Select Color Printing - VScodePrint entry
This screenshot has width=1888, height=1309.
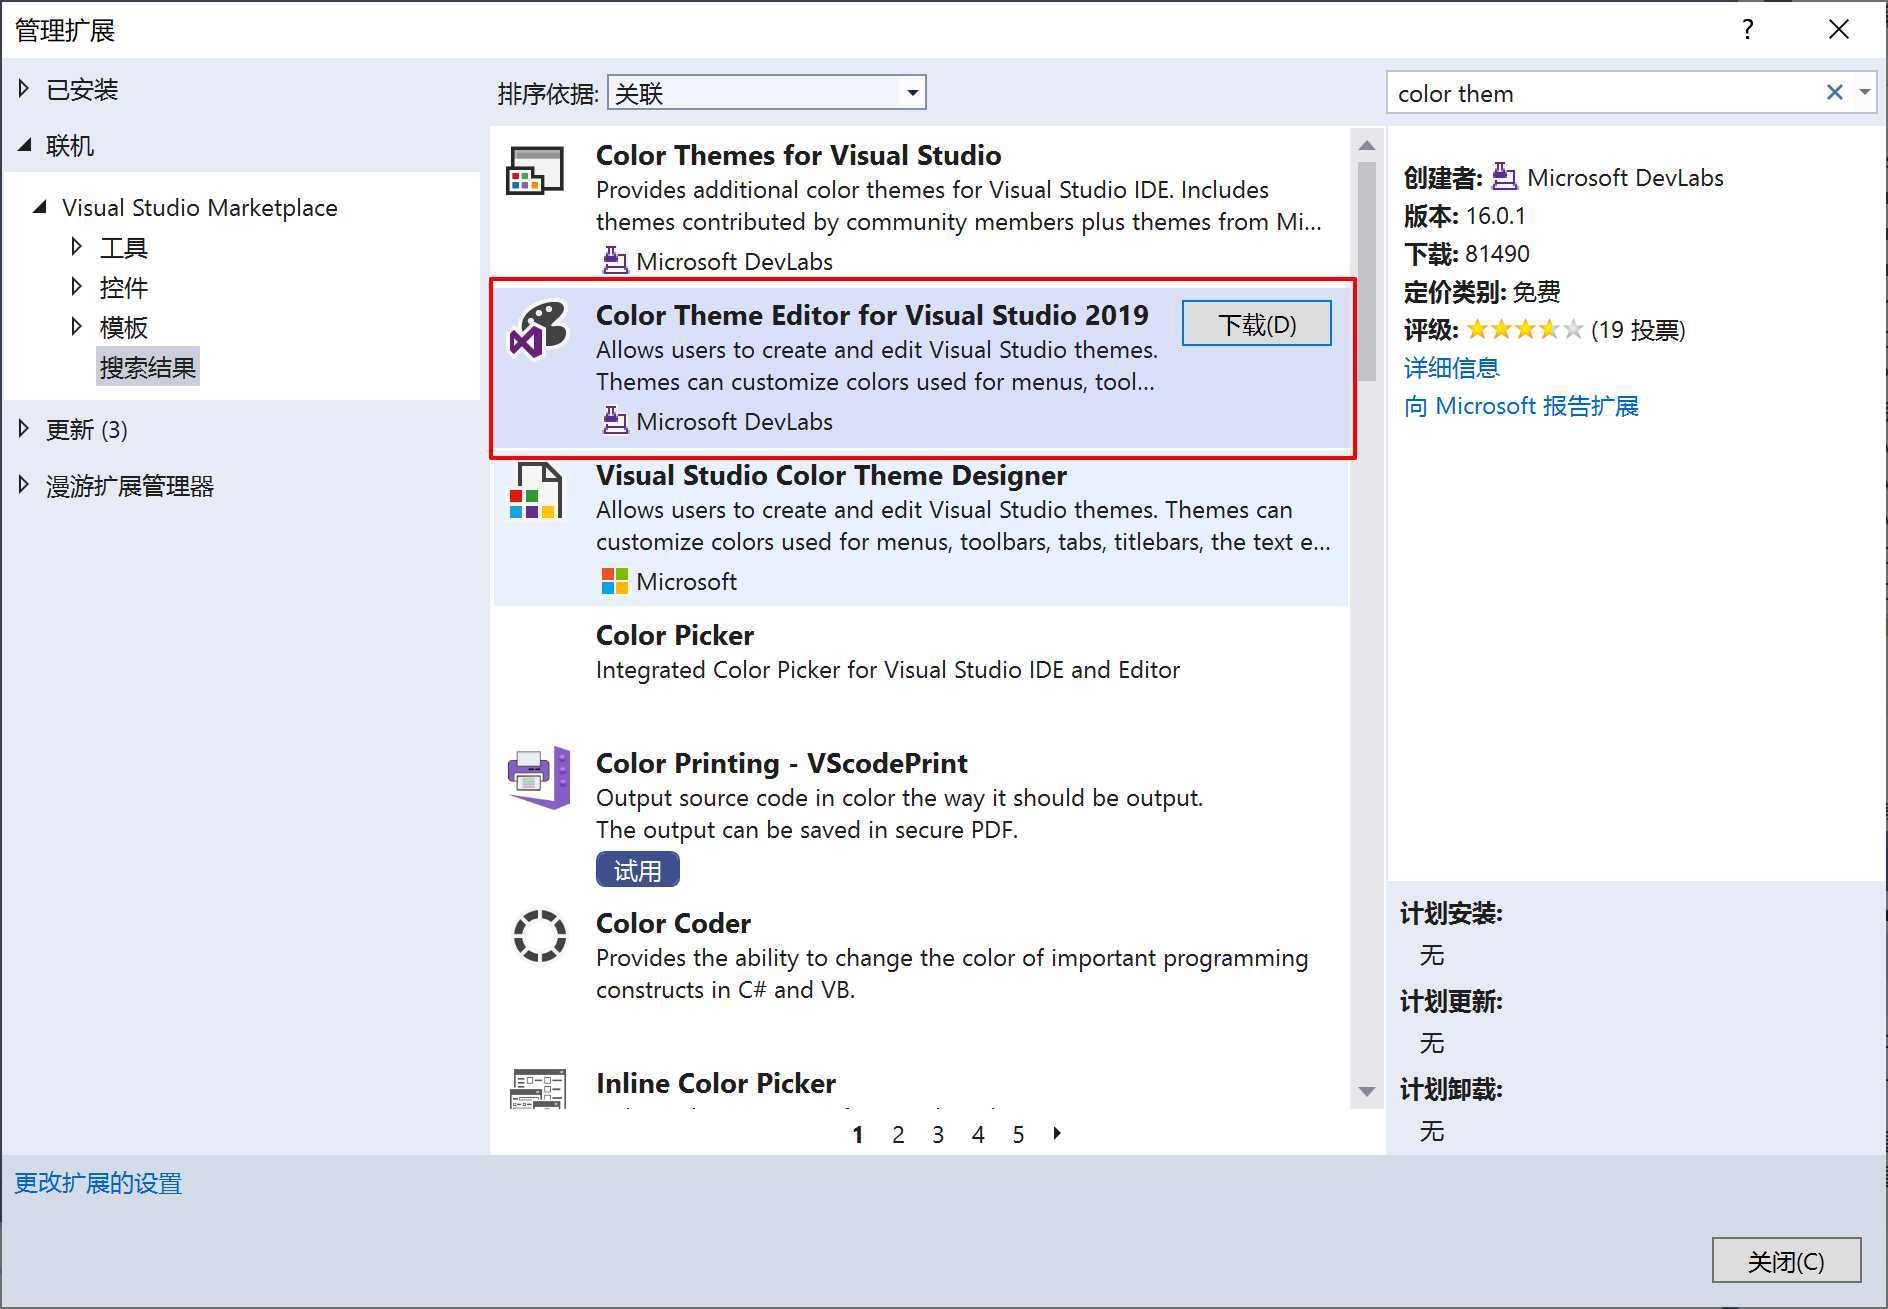(921, 815)
